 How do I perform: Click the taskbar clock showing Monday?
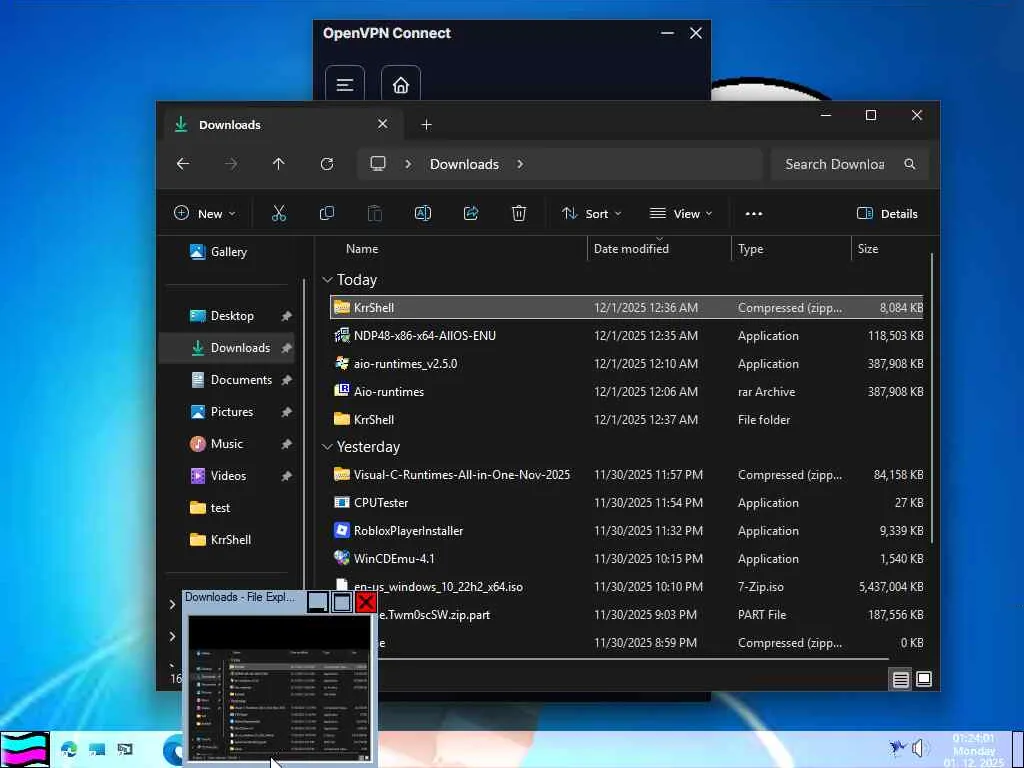tap(974, 750)
